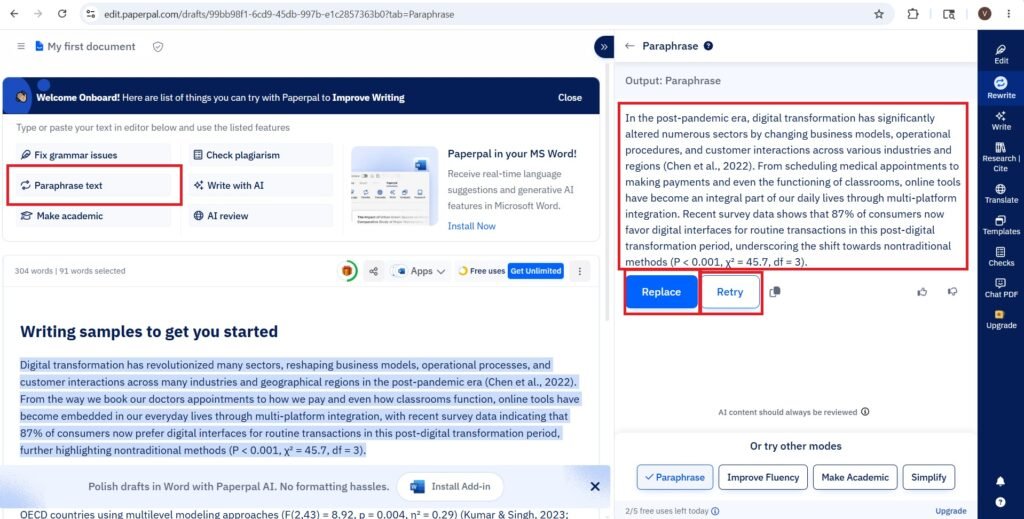Screen dimensions: 1024x519
Task: Click Fix grammar issues feature
Action: (93, 155)
